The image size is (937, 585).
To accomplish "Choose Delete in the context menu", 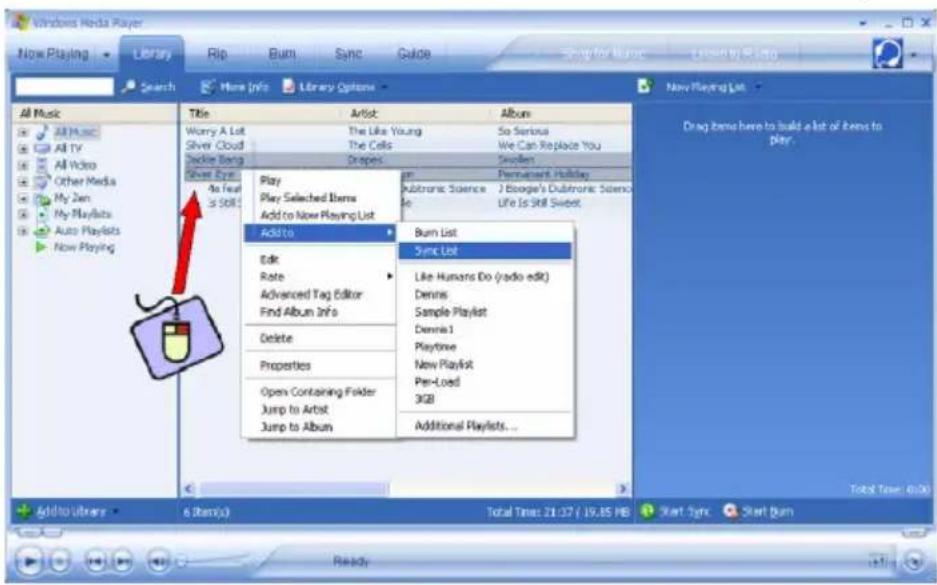I will pos(321,338).
